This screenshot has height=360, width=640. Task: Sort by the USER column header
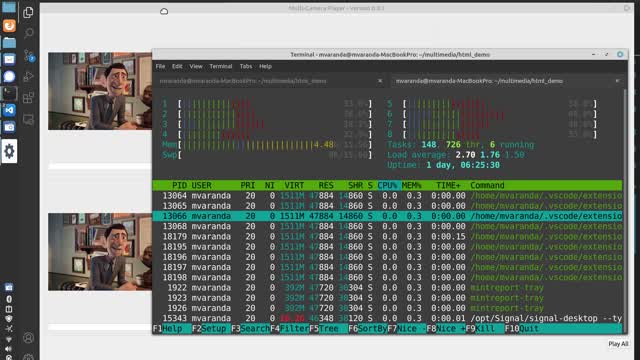click(x=201, y=185)
